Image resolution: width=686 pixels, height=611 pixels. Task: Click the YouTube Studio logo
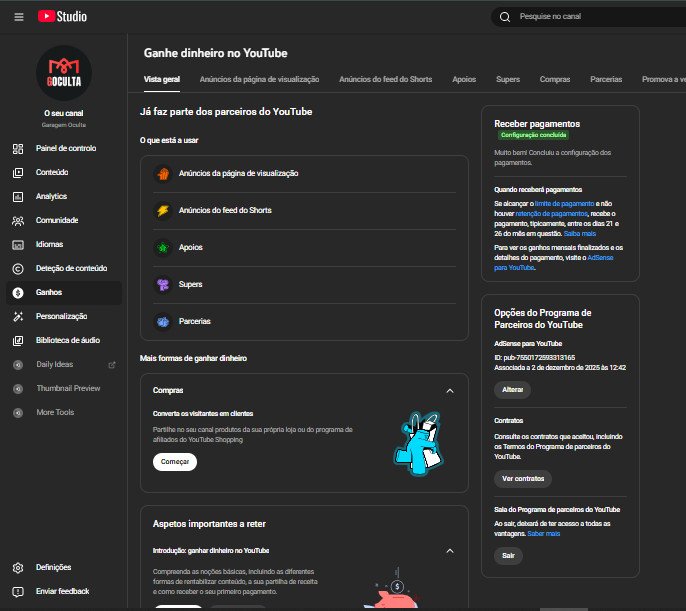[62, 17]
